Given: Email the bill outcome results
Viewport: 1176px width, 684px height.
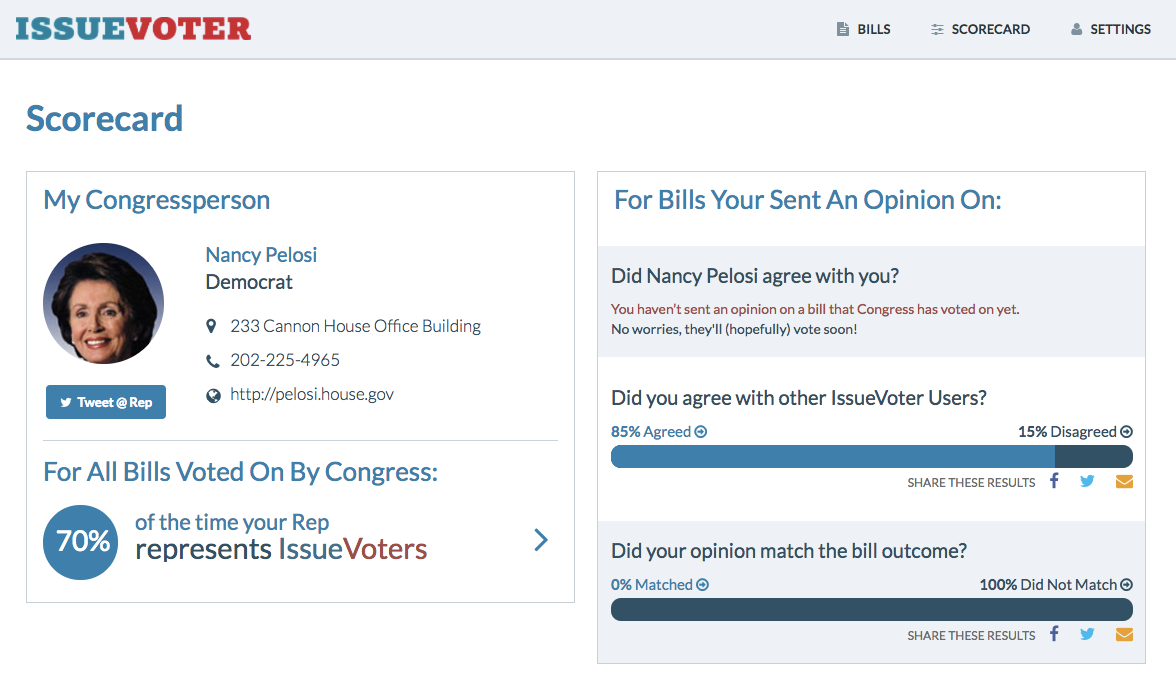Looking at the screenshot, I should 1124,634.
